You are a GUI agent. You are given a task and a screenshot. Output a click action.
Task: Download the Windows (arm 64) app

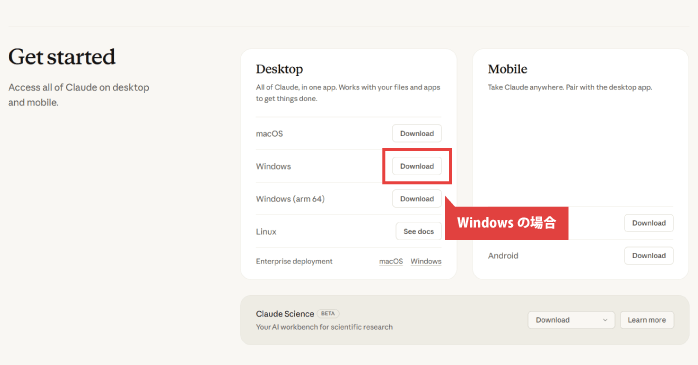pos(417,199)
